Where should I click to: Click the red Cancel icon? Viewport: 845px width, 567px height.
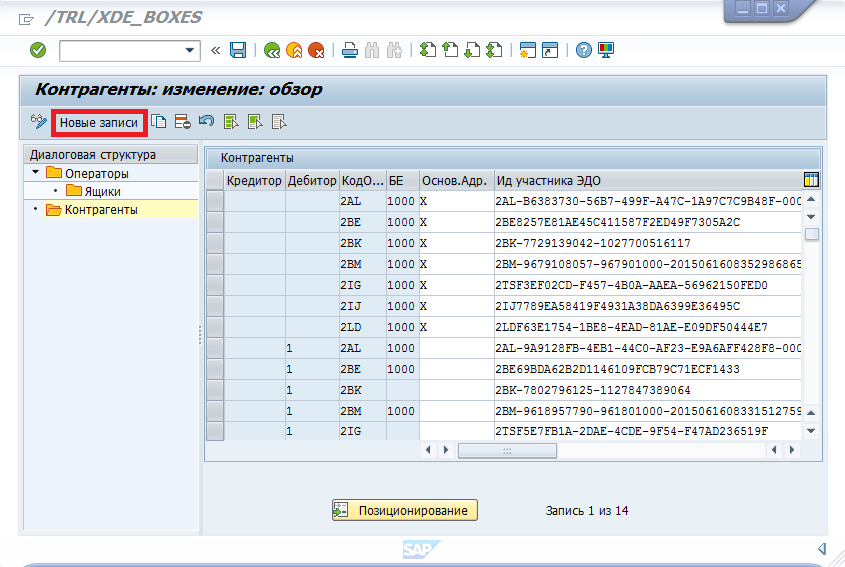[x=316, y=50]
